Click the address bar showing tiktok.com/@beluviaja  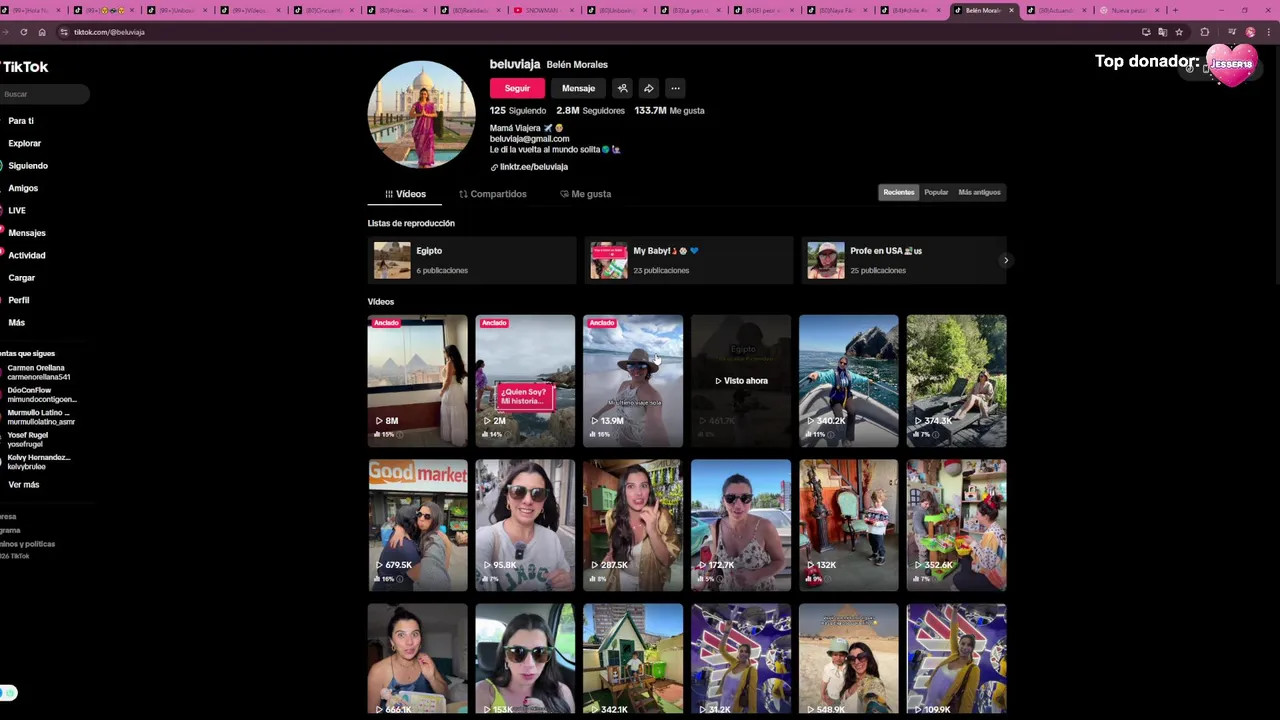click(600, 32)
